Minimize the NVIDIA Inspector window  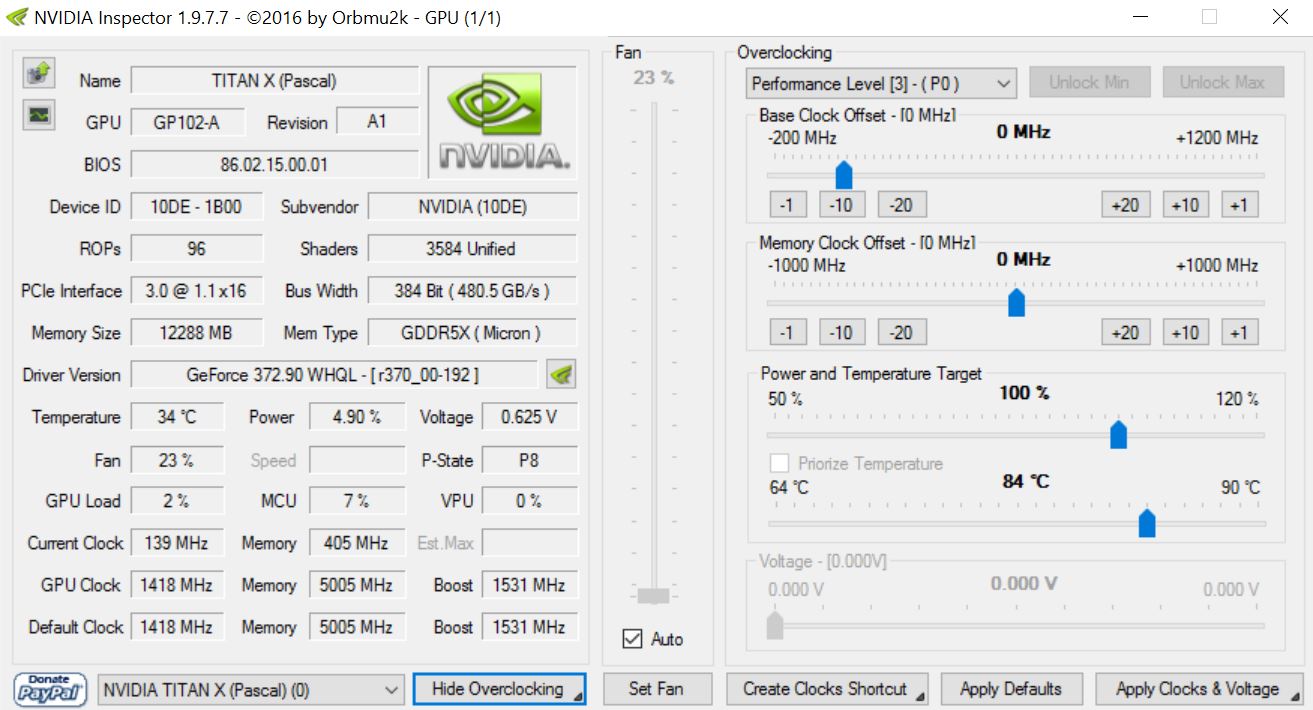pyautogui.click(x=1141, y=17)
